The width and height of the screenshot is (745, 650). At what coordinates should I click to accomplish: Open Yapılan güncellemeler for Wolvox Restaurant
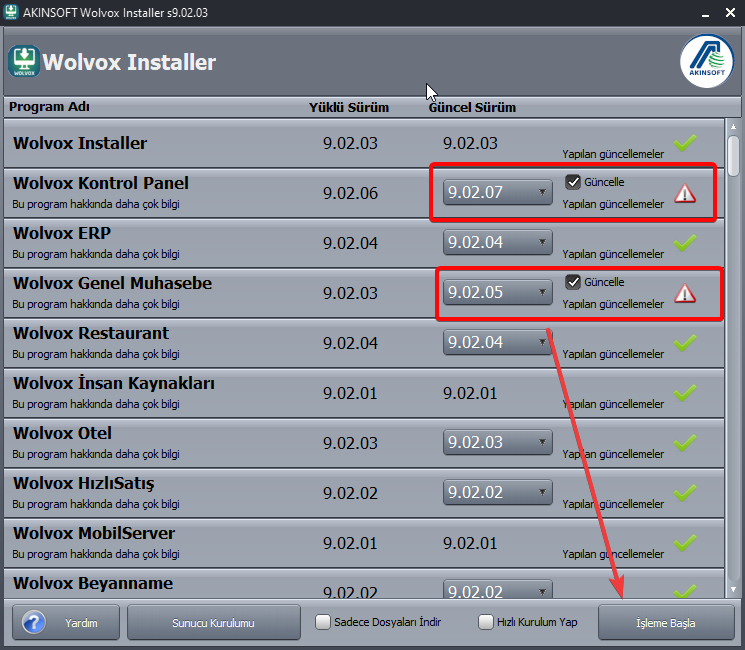click(613, 354)
